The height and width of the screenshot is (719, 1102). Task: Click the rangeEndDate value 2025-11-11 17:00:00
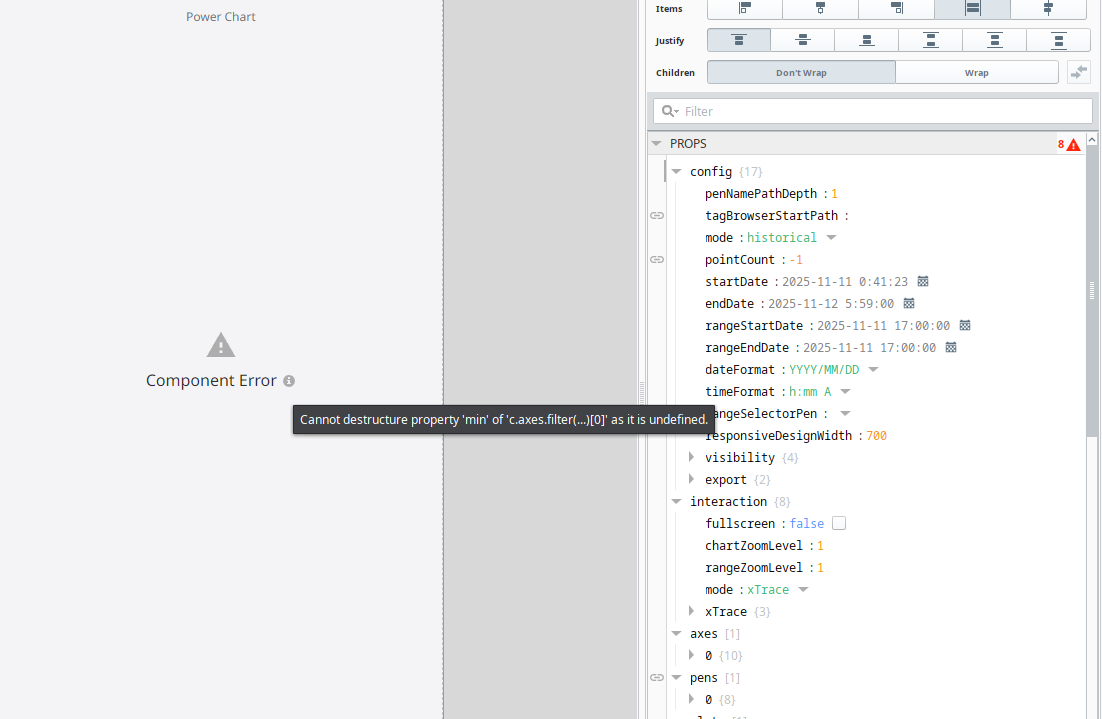pyautogui.click(x=869, y=348)
